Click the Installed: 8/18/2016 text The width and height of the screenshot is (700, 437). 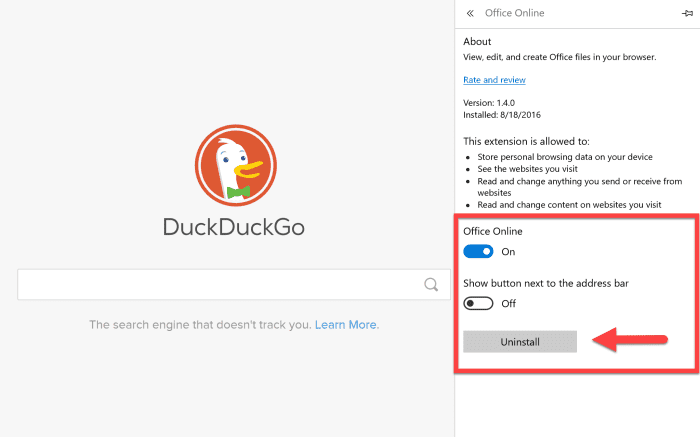[502, 115]
